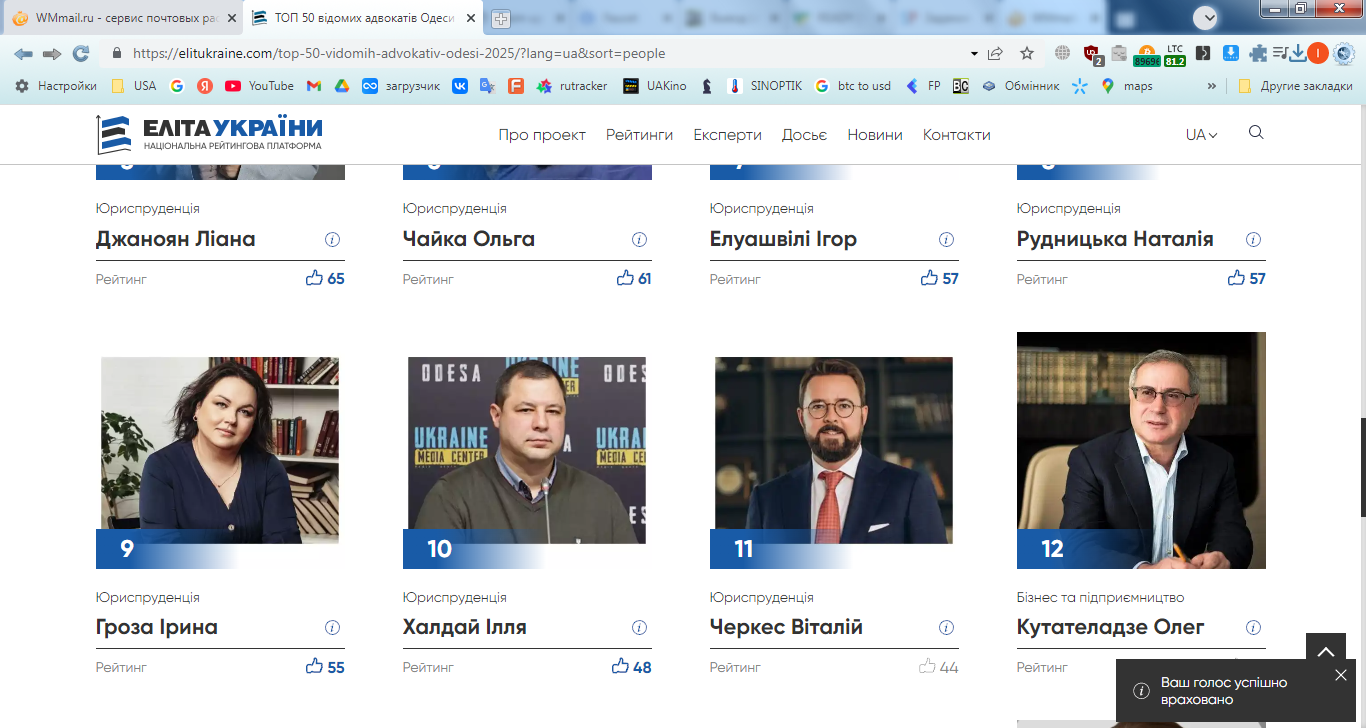Click the browser back arrow
This screenshot has height=728, width=1366.
pyautogui.click(x=23, y=53)
